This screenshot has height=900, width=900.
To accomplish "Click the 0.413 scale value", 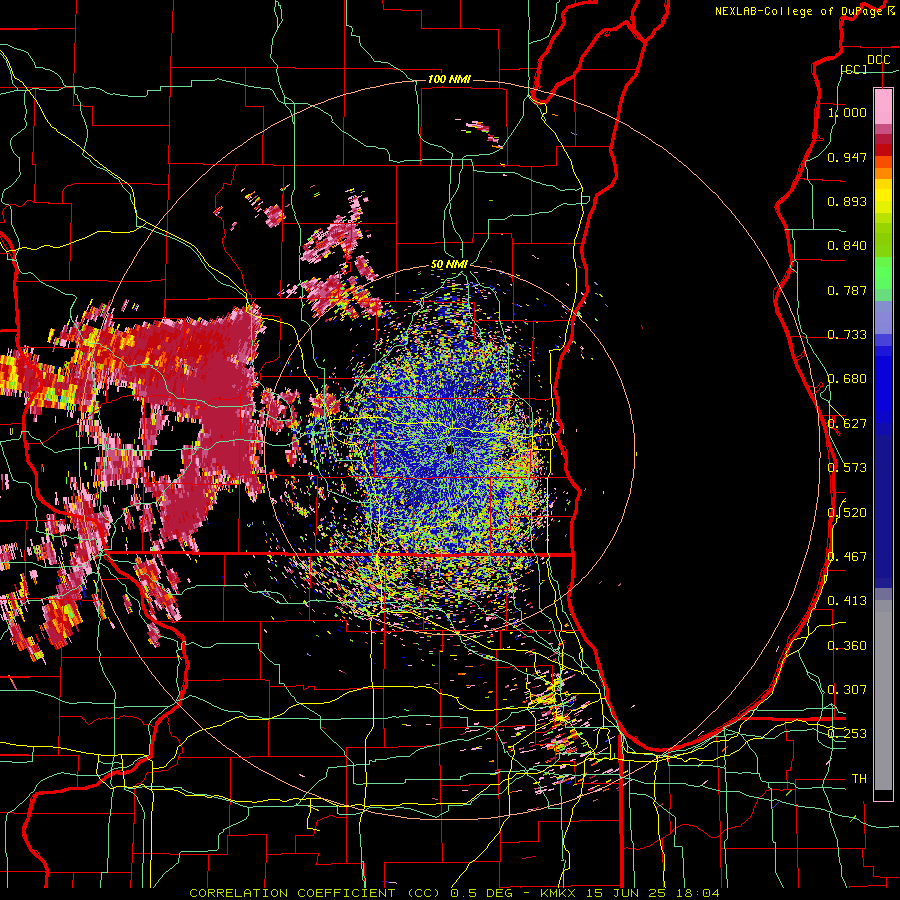I will click(x=847, y=601).
